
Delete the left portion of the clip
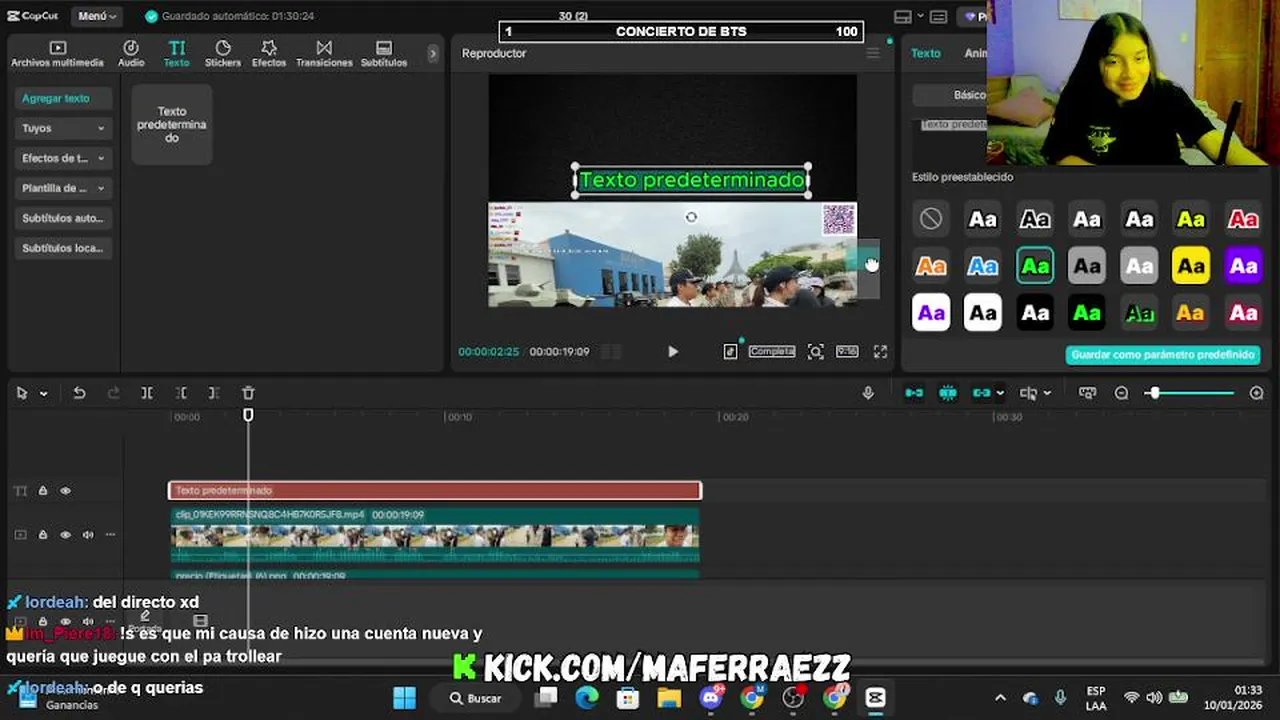(181, 393)
